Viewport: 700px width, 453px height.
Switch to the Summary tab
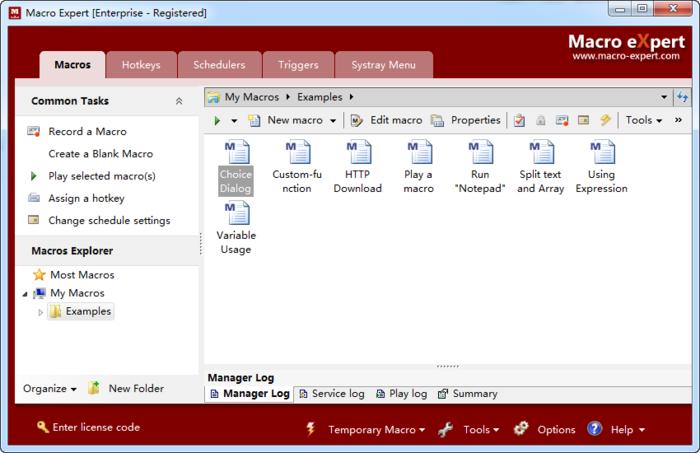pyautogui.click(x=468, y=394)
